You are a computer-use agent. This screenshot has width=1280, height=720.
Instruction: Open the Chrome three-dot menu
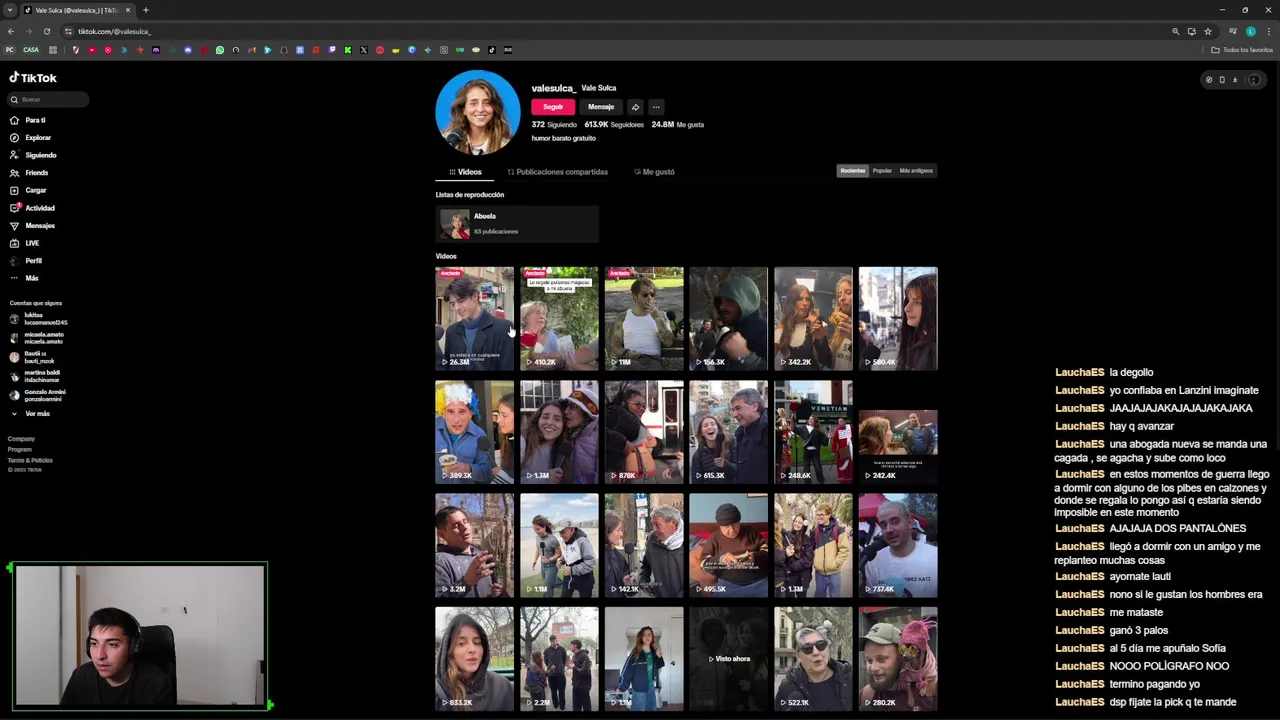tap(1269, 31)
